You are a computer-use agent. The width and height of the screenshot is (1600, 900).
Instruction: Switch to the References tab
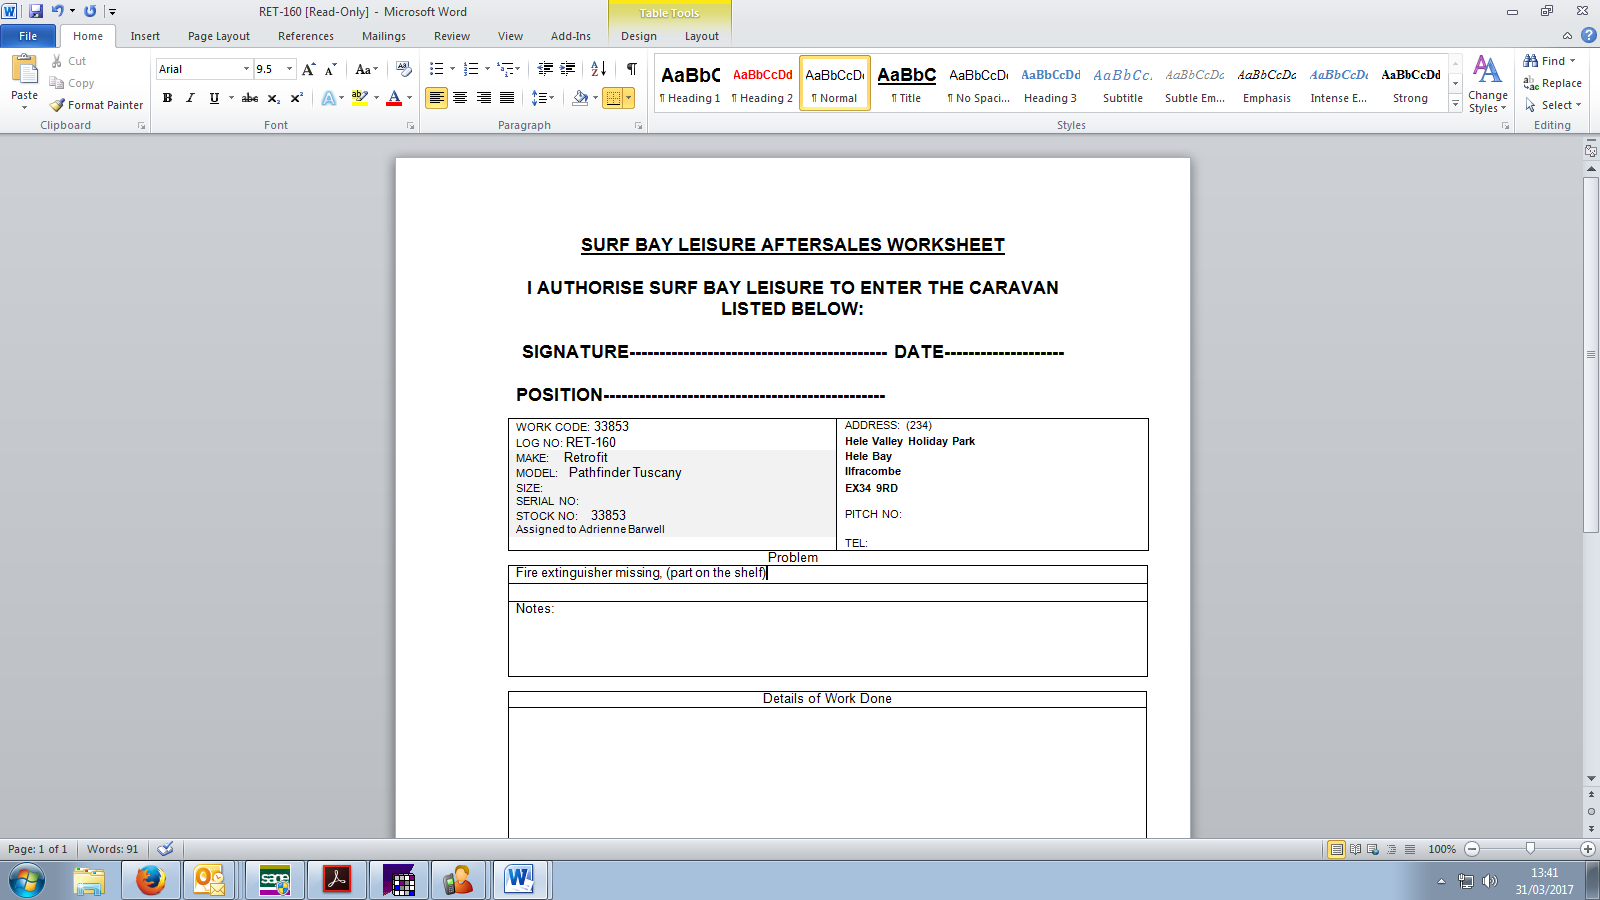pos(306,36)
